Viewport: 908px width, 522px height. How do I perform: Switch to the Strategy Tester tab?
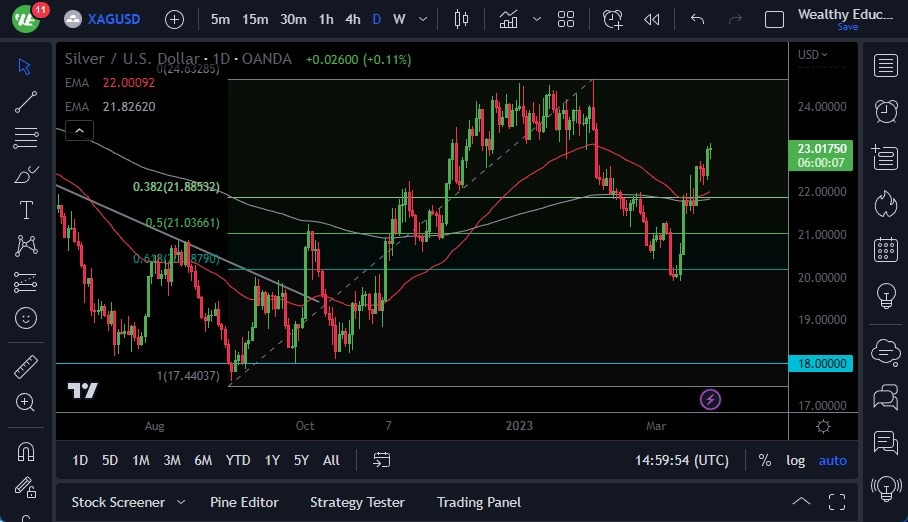point(357,502)
